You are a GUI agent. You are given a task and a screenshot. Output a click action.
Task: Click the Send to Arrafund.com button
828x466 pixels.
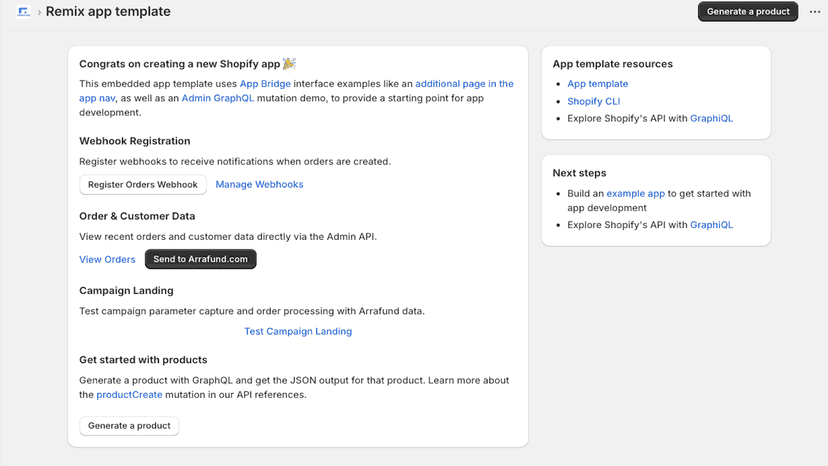click(x=201, y=259)
